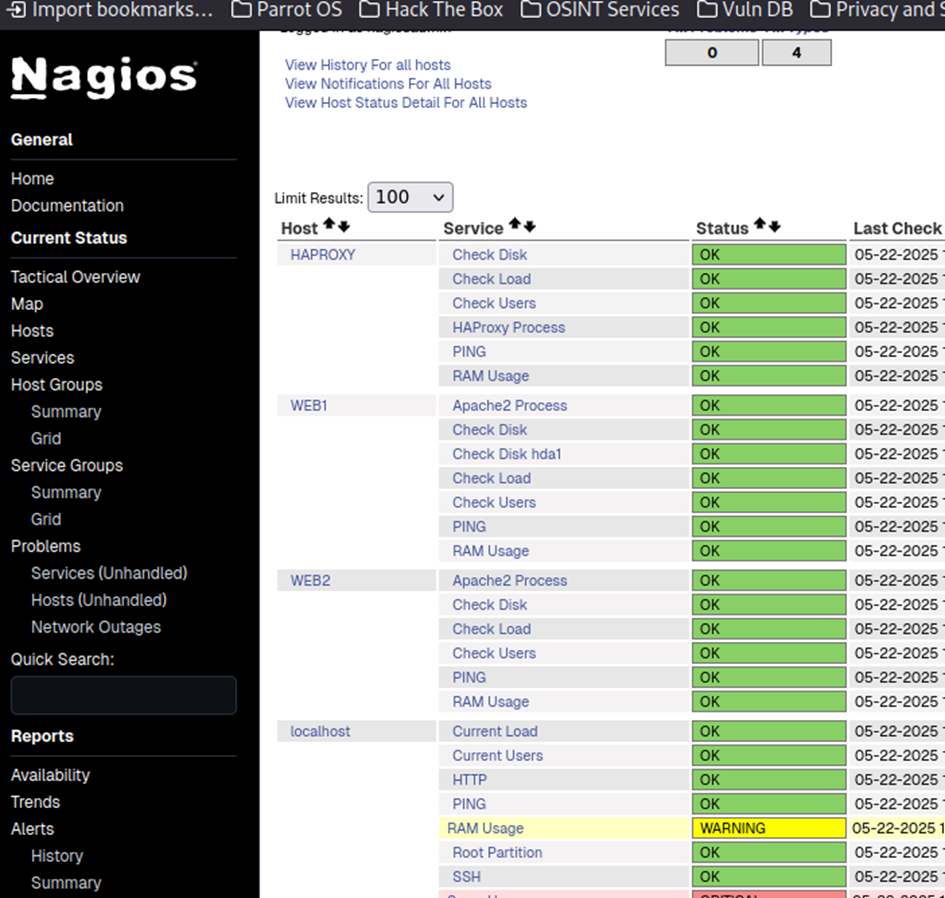This screenshot has width=945, height=898.
Task: Open the SSH service on localhost
Action: (x=466, y=876)
